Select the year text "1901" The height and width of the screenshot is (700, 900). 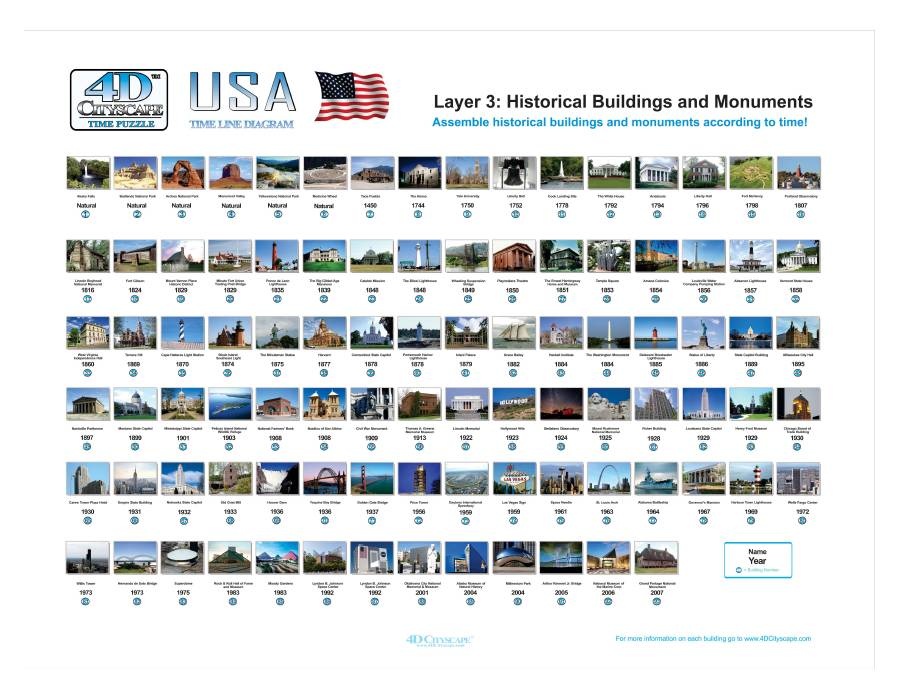click(x=183, y=438)
